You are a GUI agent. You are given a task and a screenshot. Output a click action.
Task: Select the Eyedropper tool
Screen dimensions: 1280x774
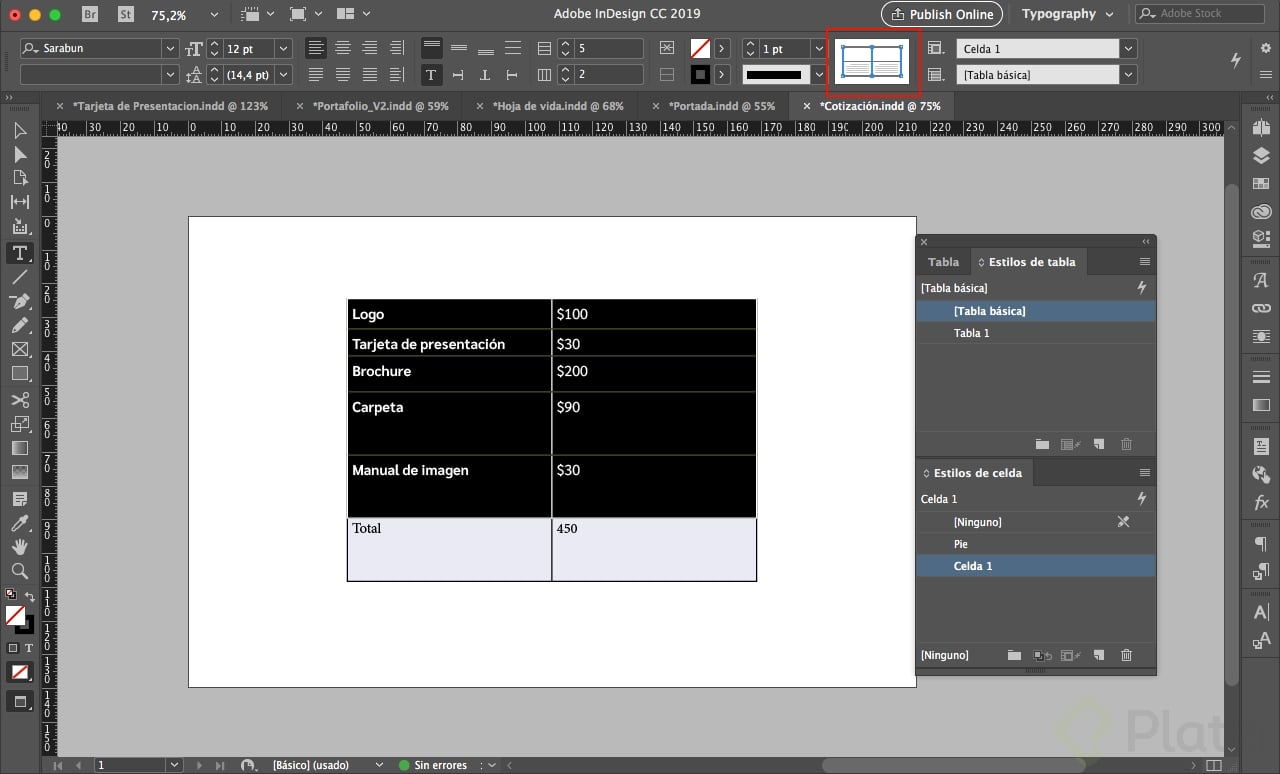click(x=19, y=523)
